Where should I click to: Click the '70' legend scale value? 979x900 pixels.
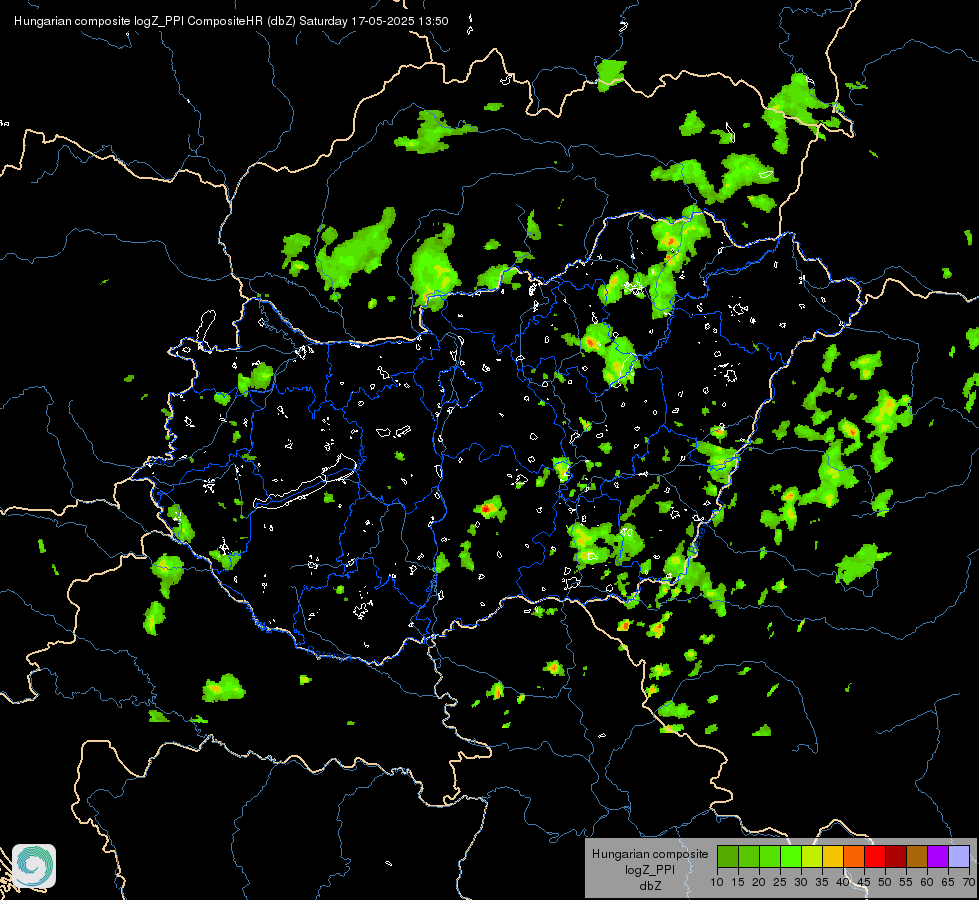pos(970,882)
